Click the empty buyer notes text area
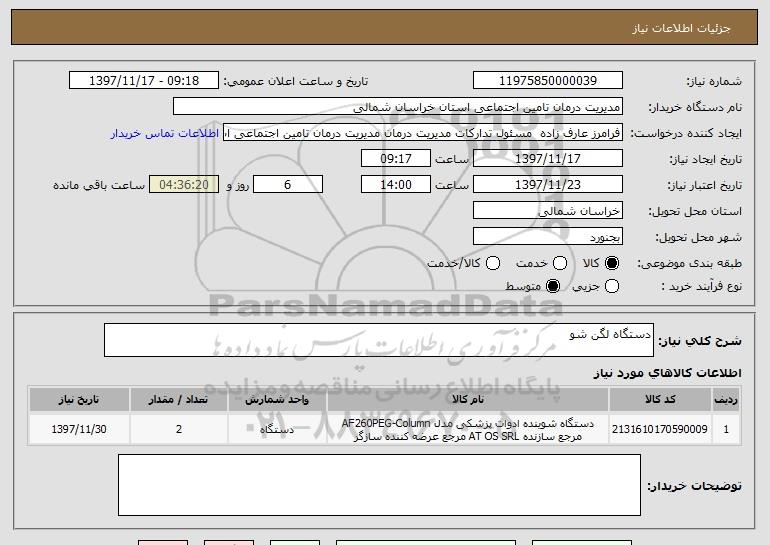The width and height of the screenshot is (770, 545). [x=379, y=485]
